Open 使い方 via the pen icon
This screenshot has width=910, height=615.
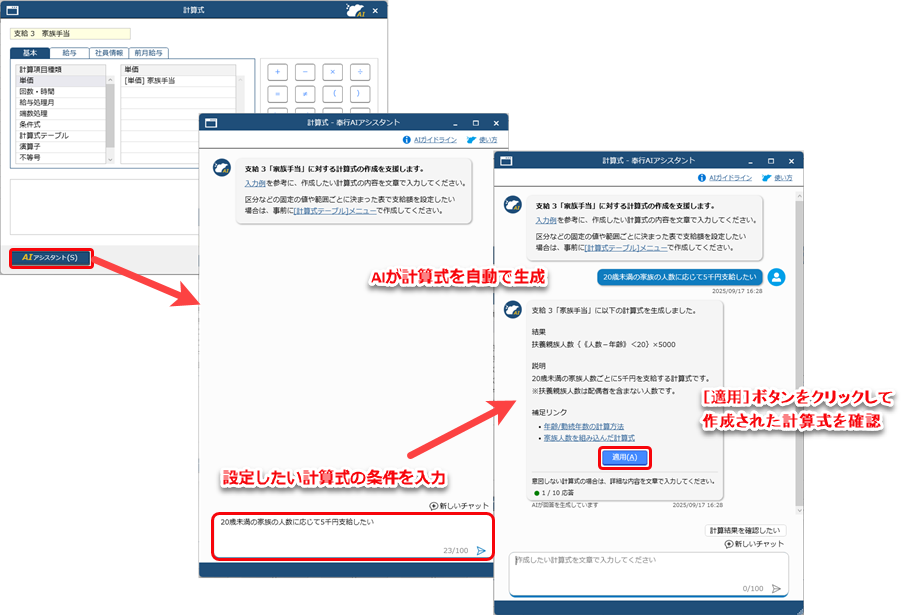click(x=766, y=178)
